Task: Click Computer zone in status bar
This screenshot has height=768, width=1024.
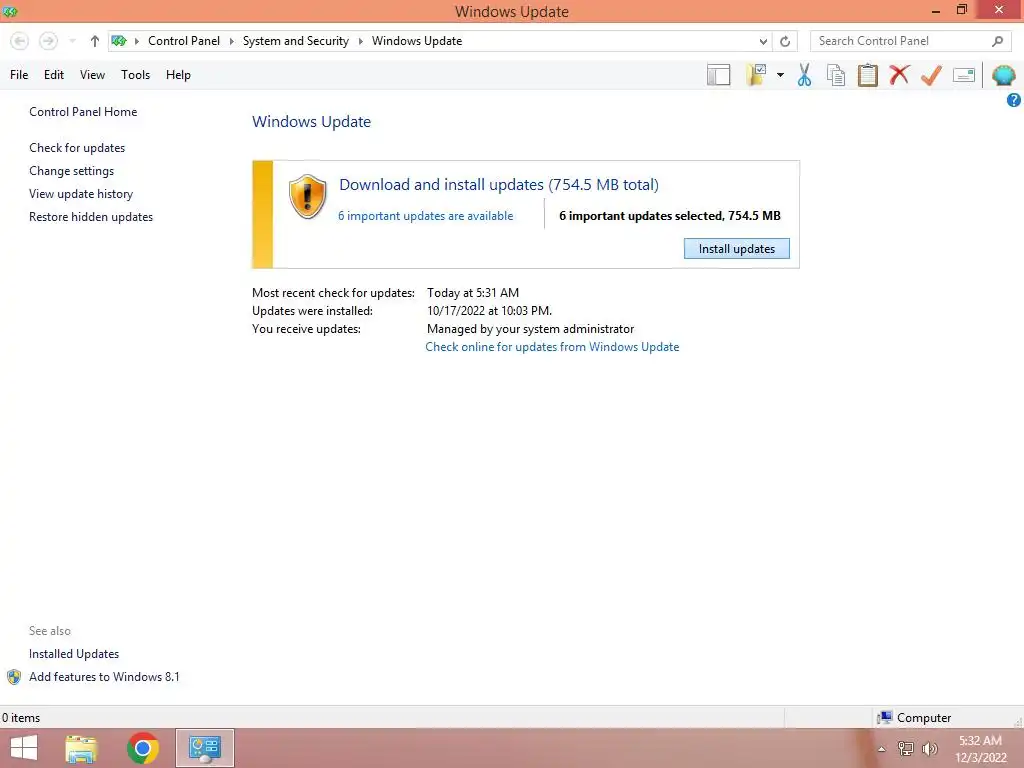Action: [914, 718]
